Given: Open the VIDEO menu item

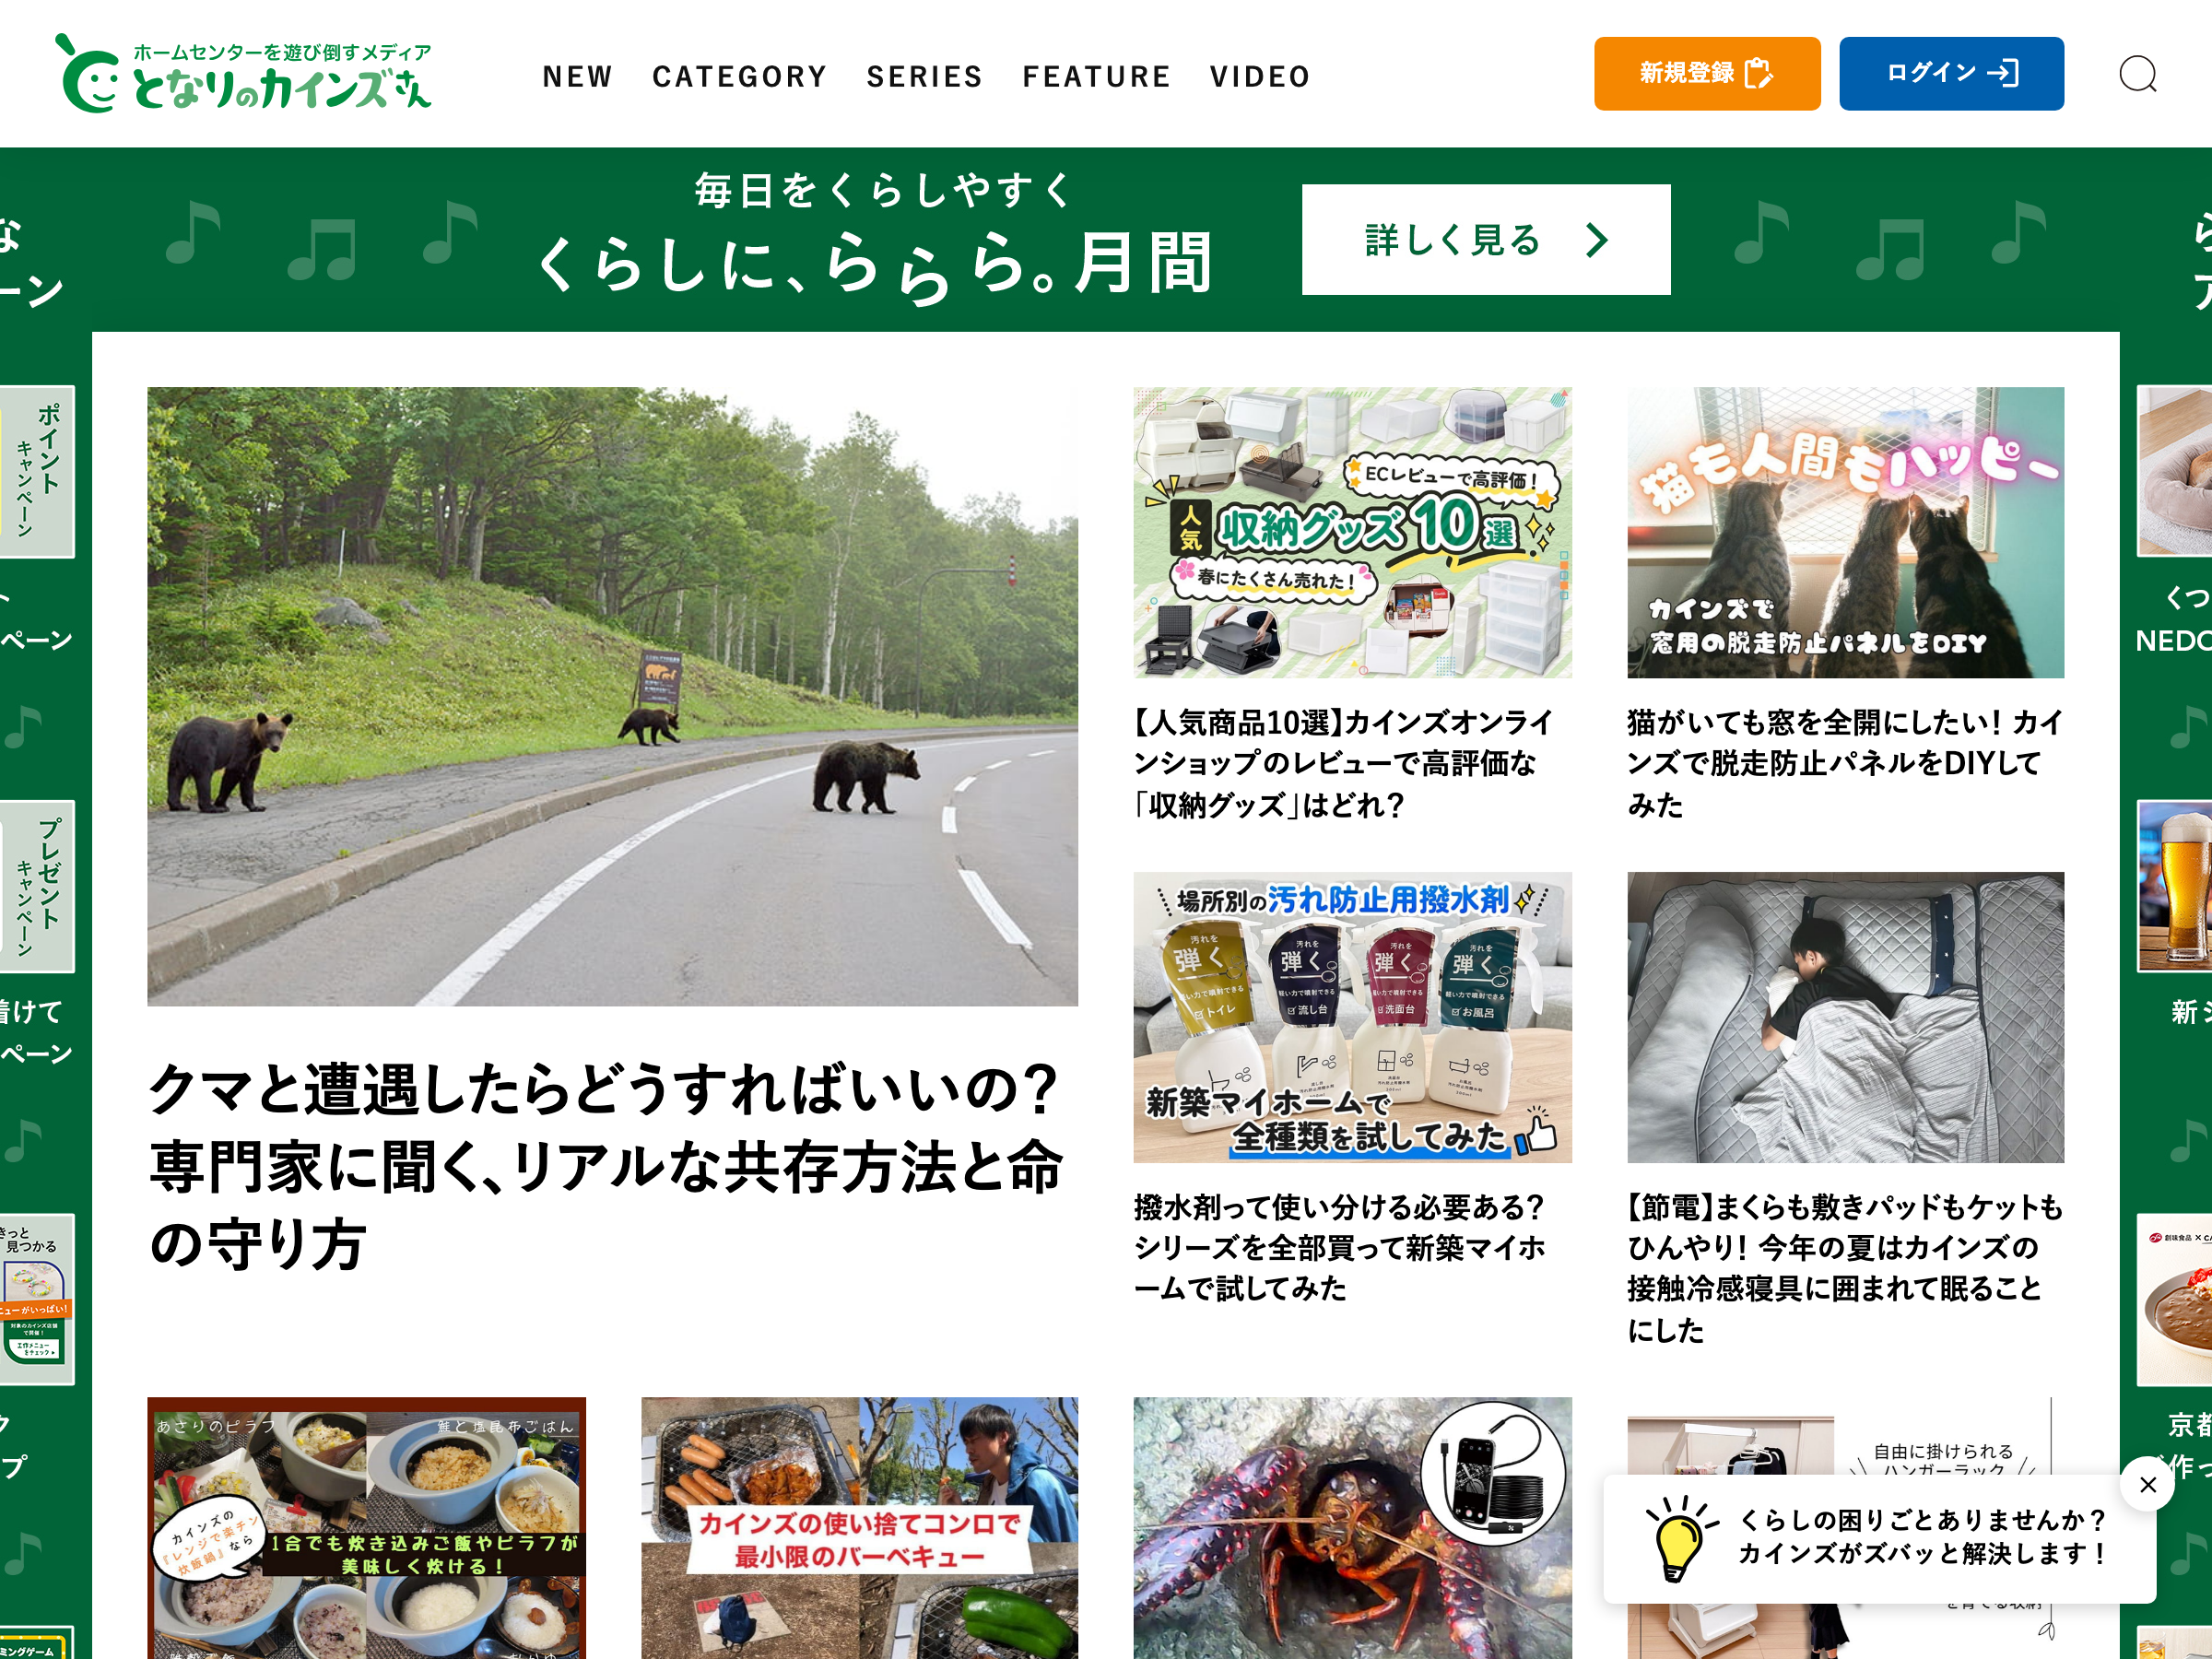Looking at the screenshot, I should [1260, 76].
